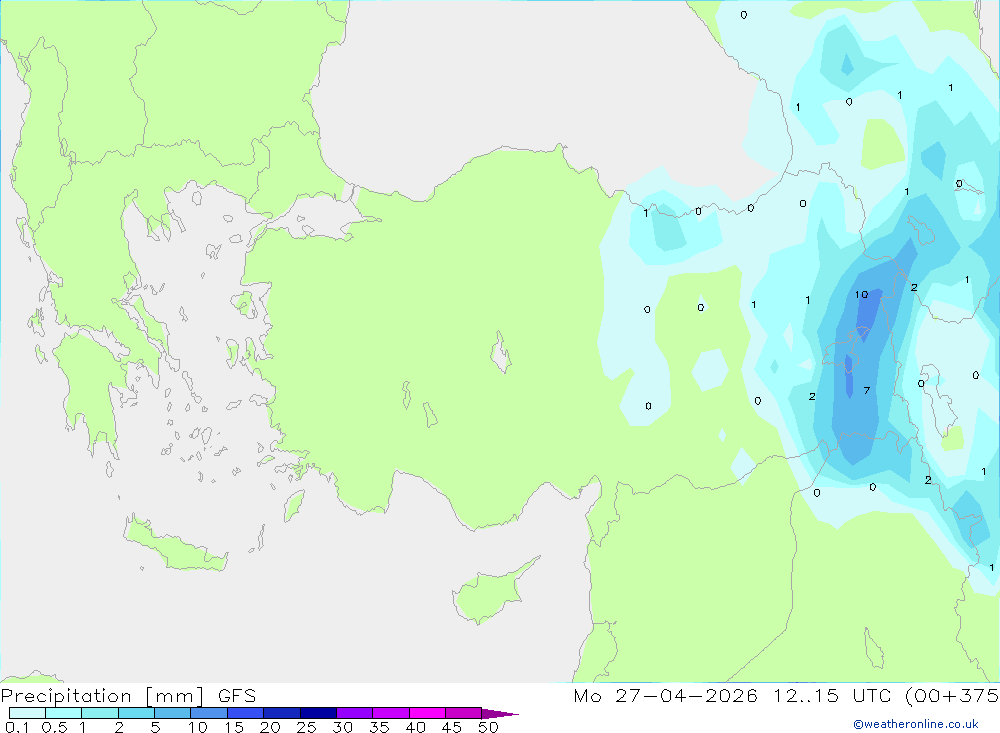Screen dimensions: 1000x733
Task: Select the 30–35 mm violet legend swatch
Action: [x=355, y=713]
